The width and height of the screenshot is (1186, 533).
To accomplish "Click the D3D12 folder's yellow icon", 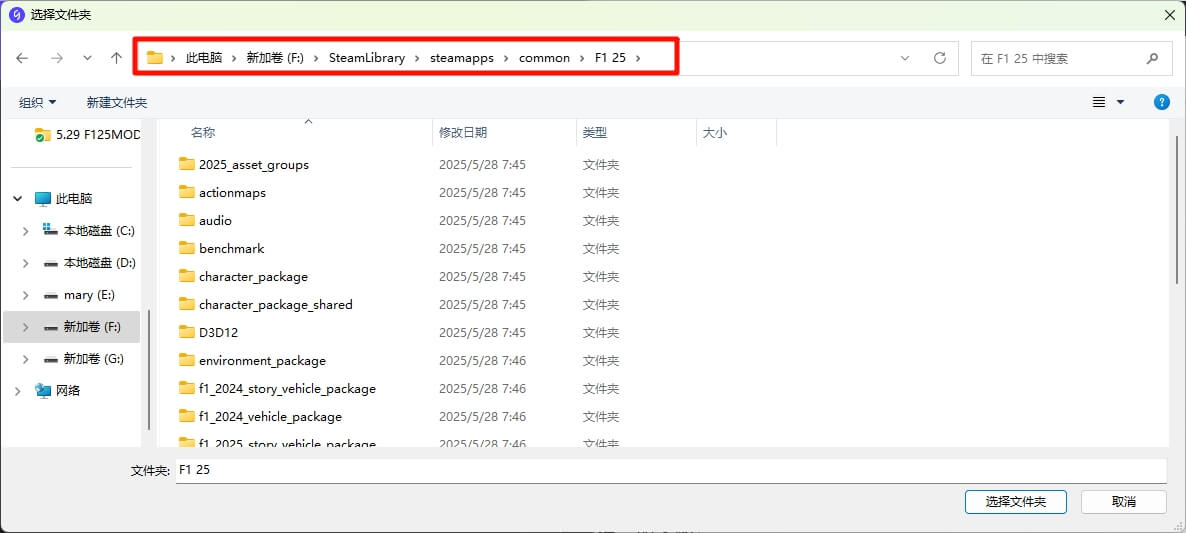I will pos(187,331).
